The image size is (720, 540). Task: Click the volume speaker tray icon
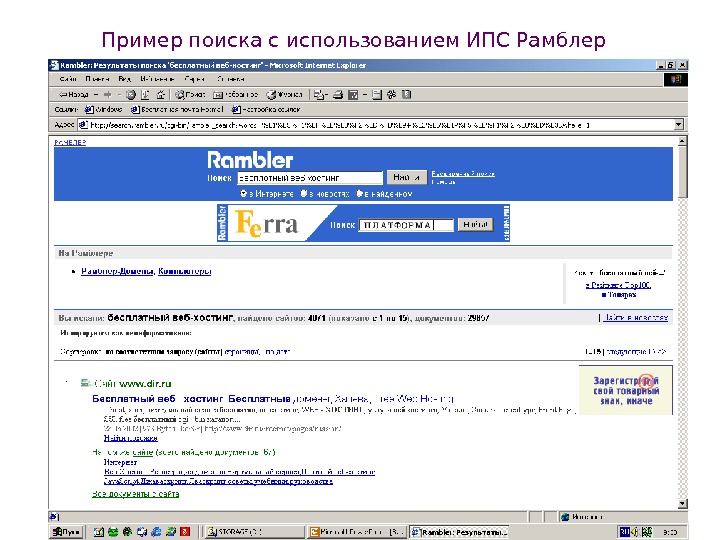636,532
